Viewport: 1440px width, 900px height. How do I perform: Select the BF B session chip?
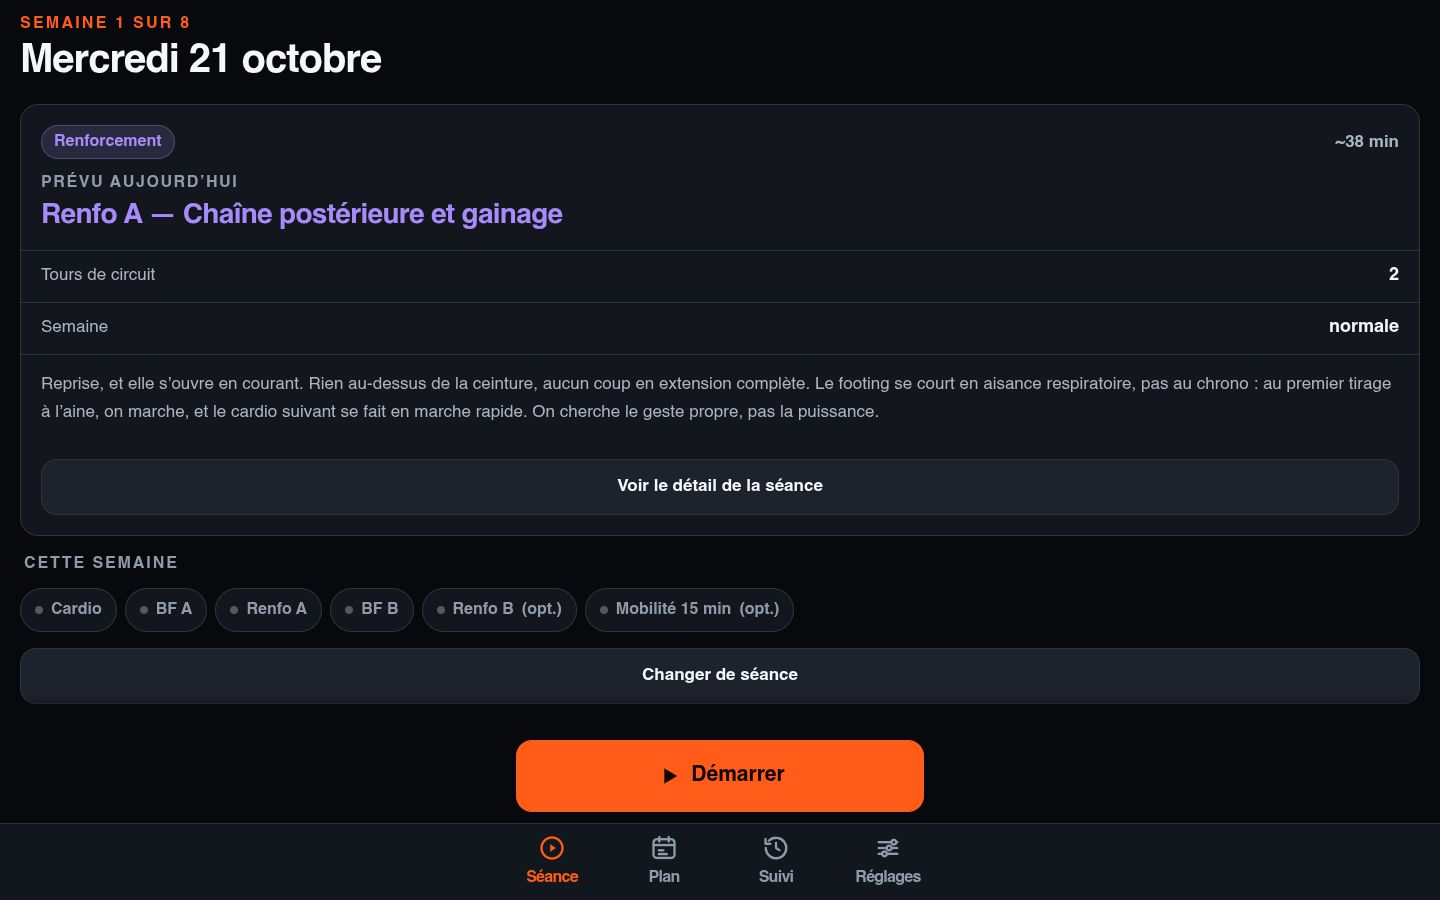pyautogui.click(x=372, y=609)
